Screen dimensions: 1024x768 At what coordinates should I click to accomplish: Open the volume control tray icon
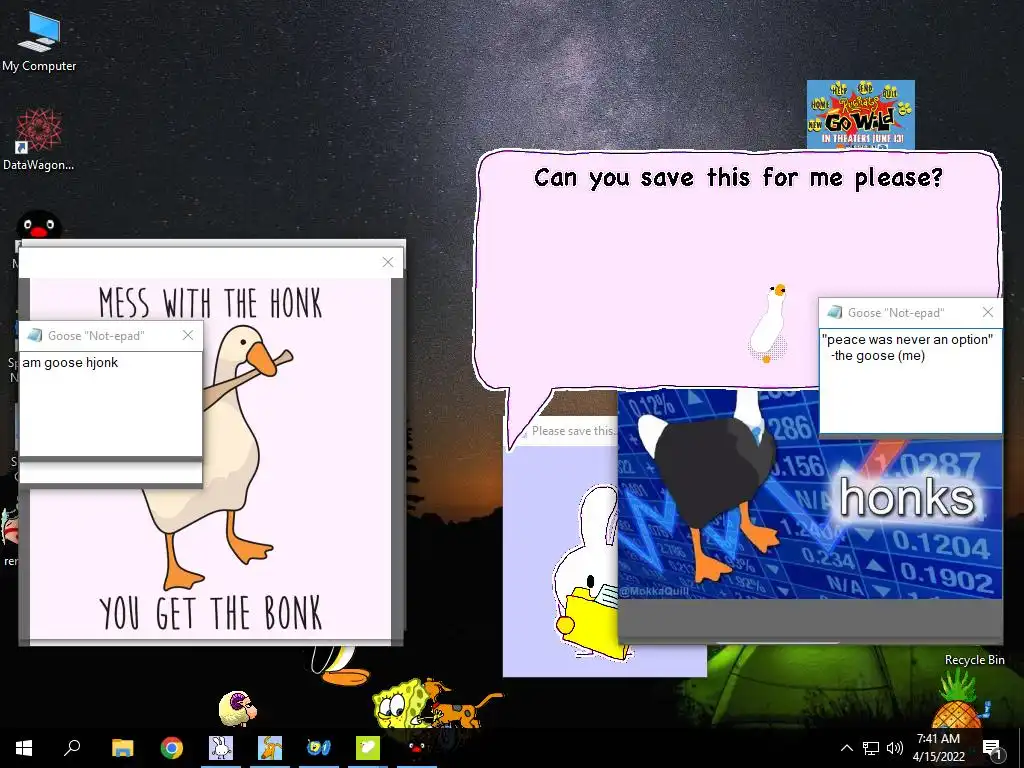(x=895, y=748)
